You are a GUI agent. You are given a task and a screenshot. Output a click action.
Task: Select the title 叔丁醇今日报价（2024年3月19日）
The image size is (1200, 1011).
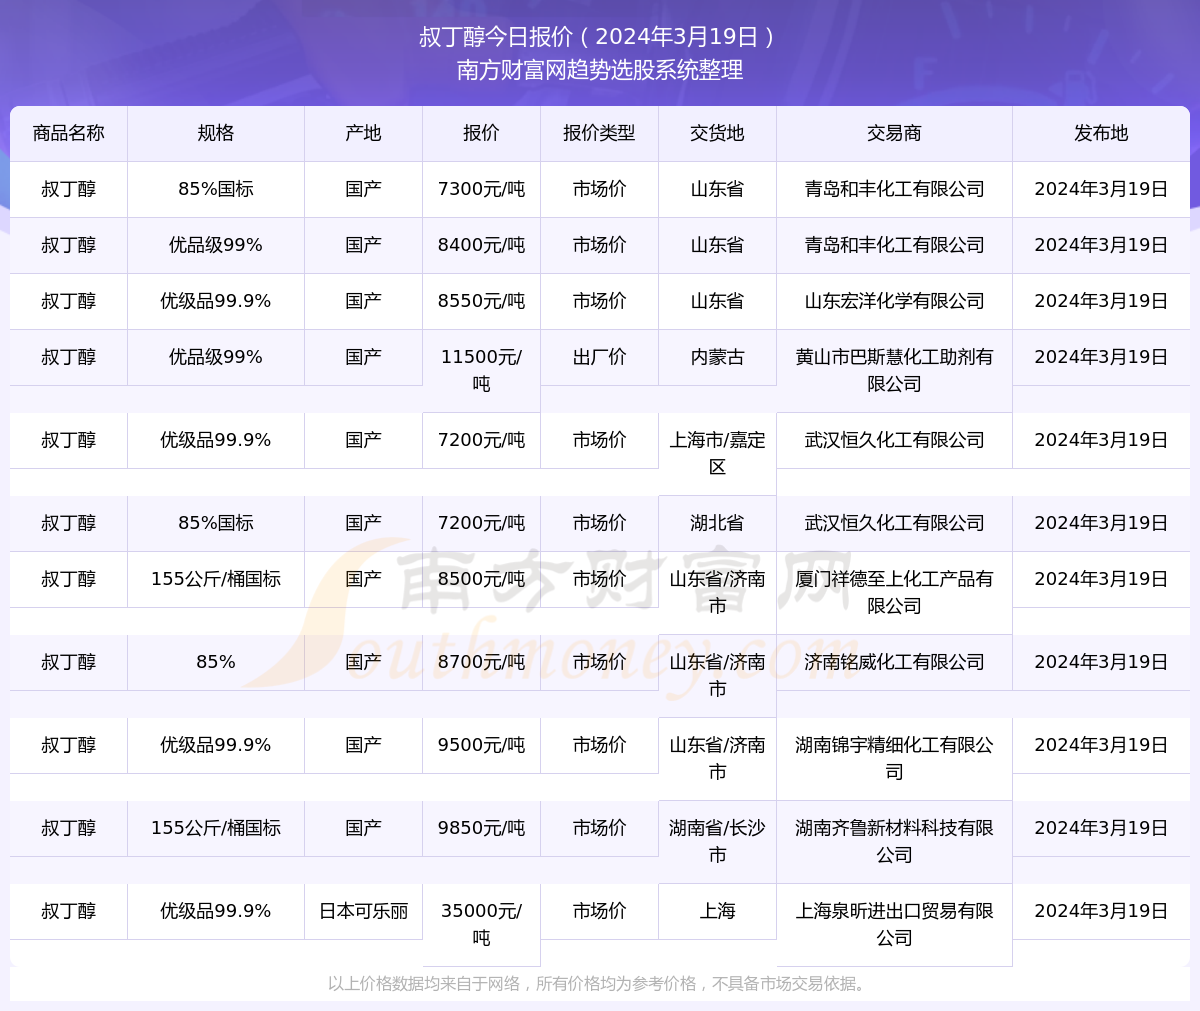[x=600, y=37]
